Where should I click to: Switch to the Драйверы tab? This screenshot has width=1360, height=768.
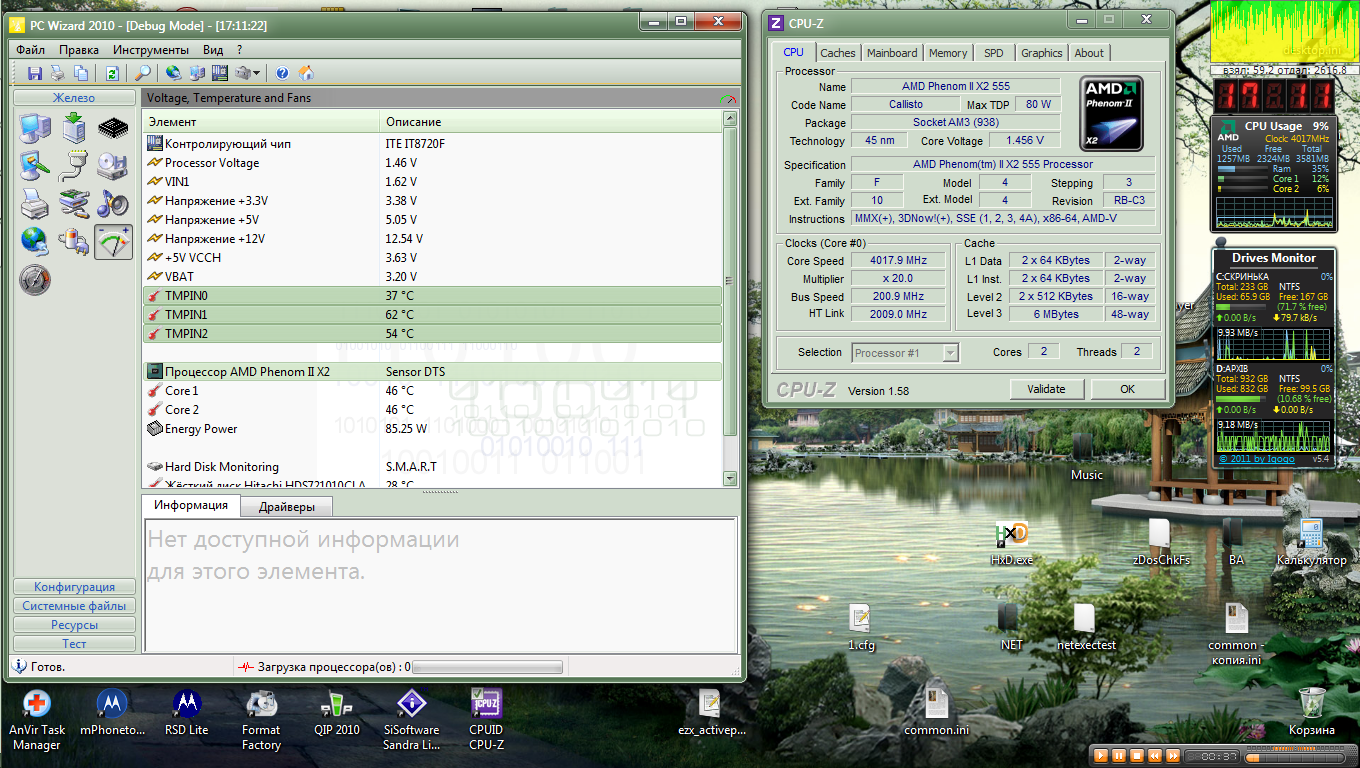287,507
